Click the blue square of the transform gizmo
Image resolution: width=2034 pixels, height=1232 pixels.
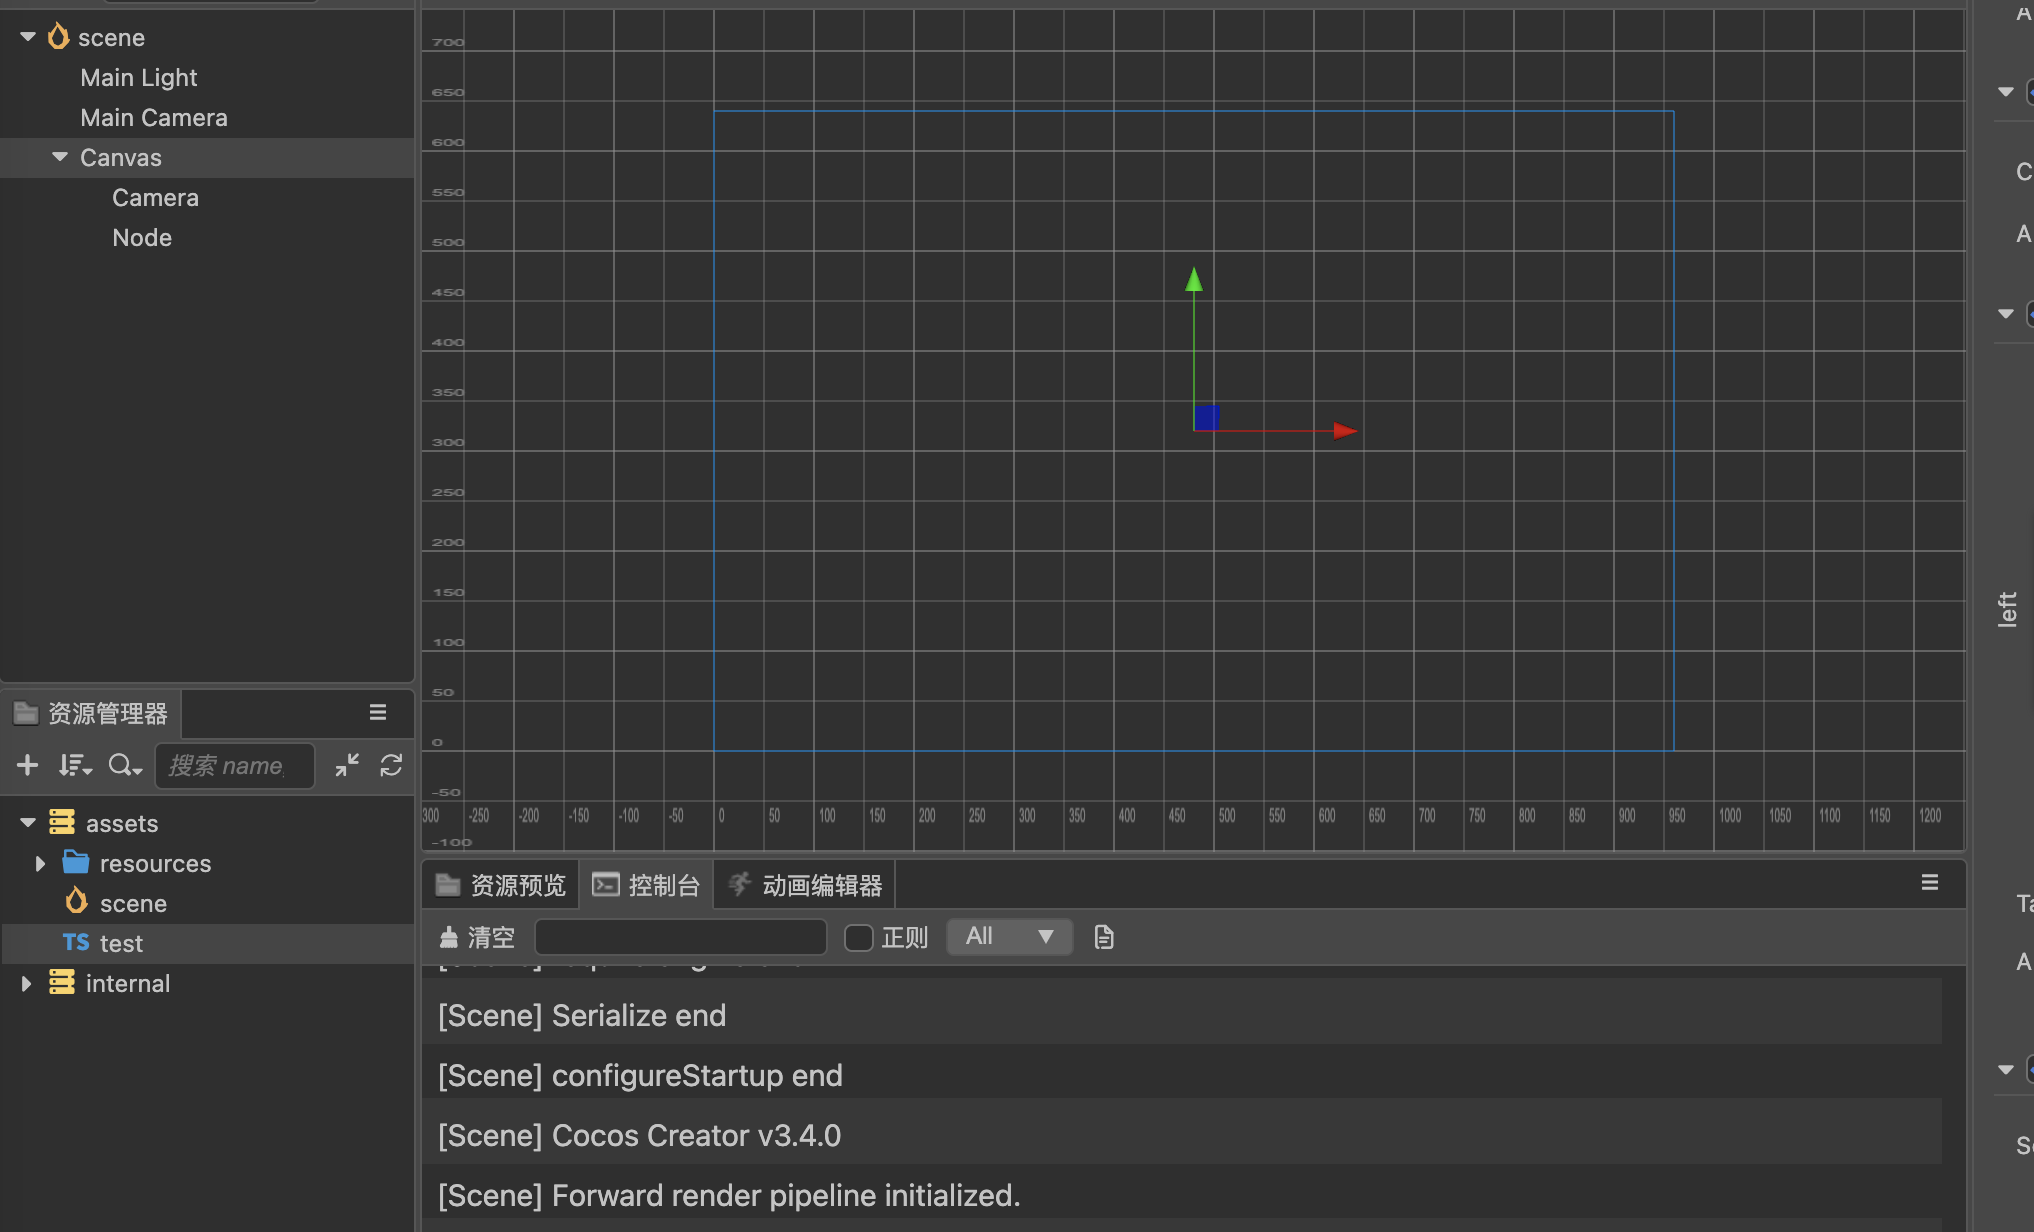1207,417
